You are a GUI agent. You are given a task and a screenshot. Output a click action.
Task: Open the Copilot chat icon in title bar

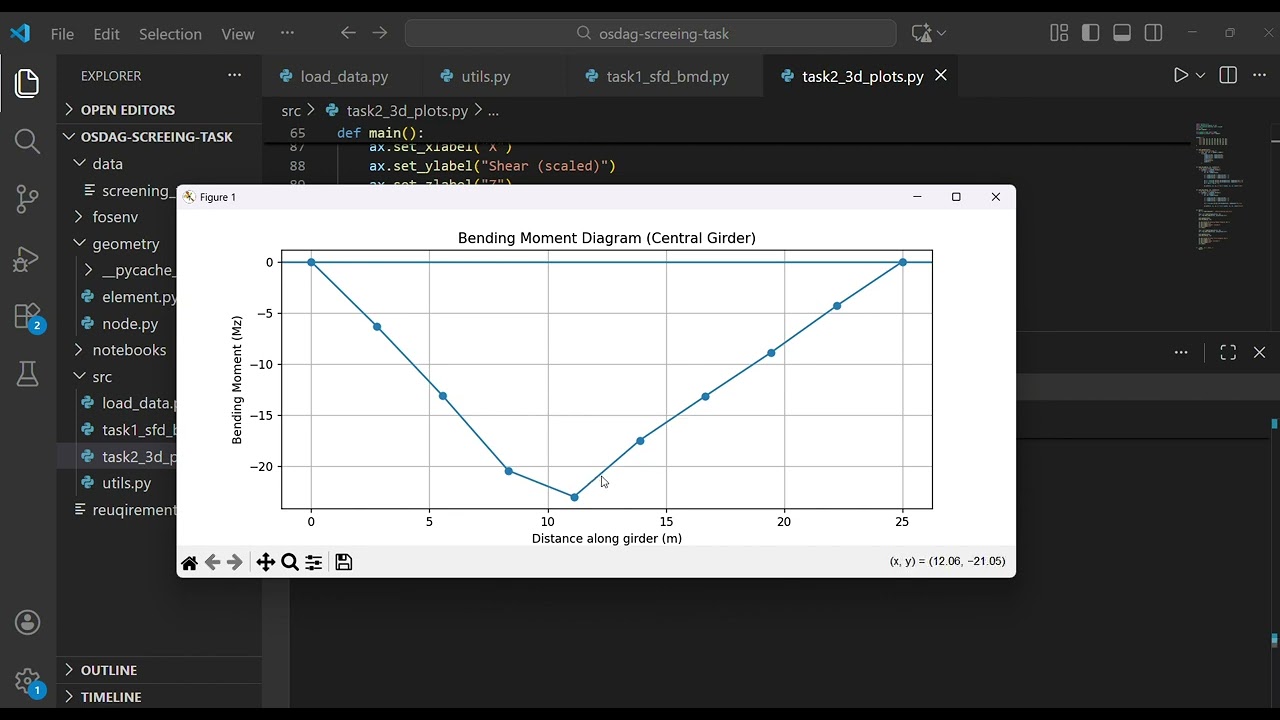click(x=921, y=33)
